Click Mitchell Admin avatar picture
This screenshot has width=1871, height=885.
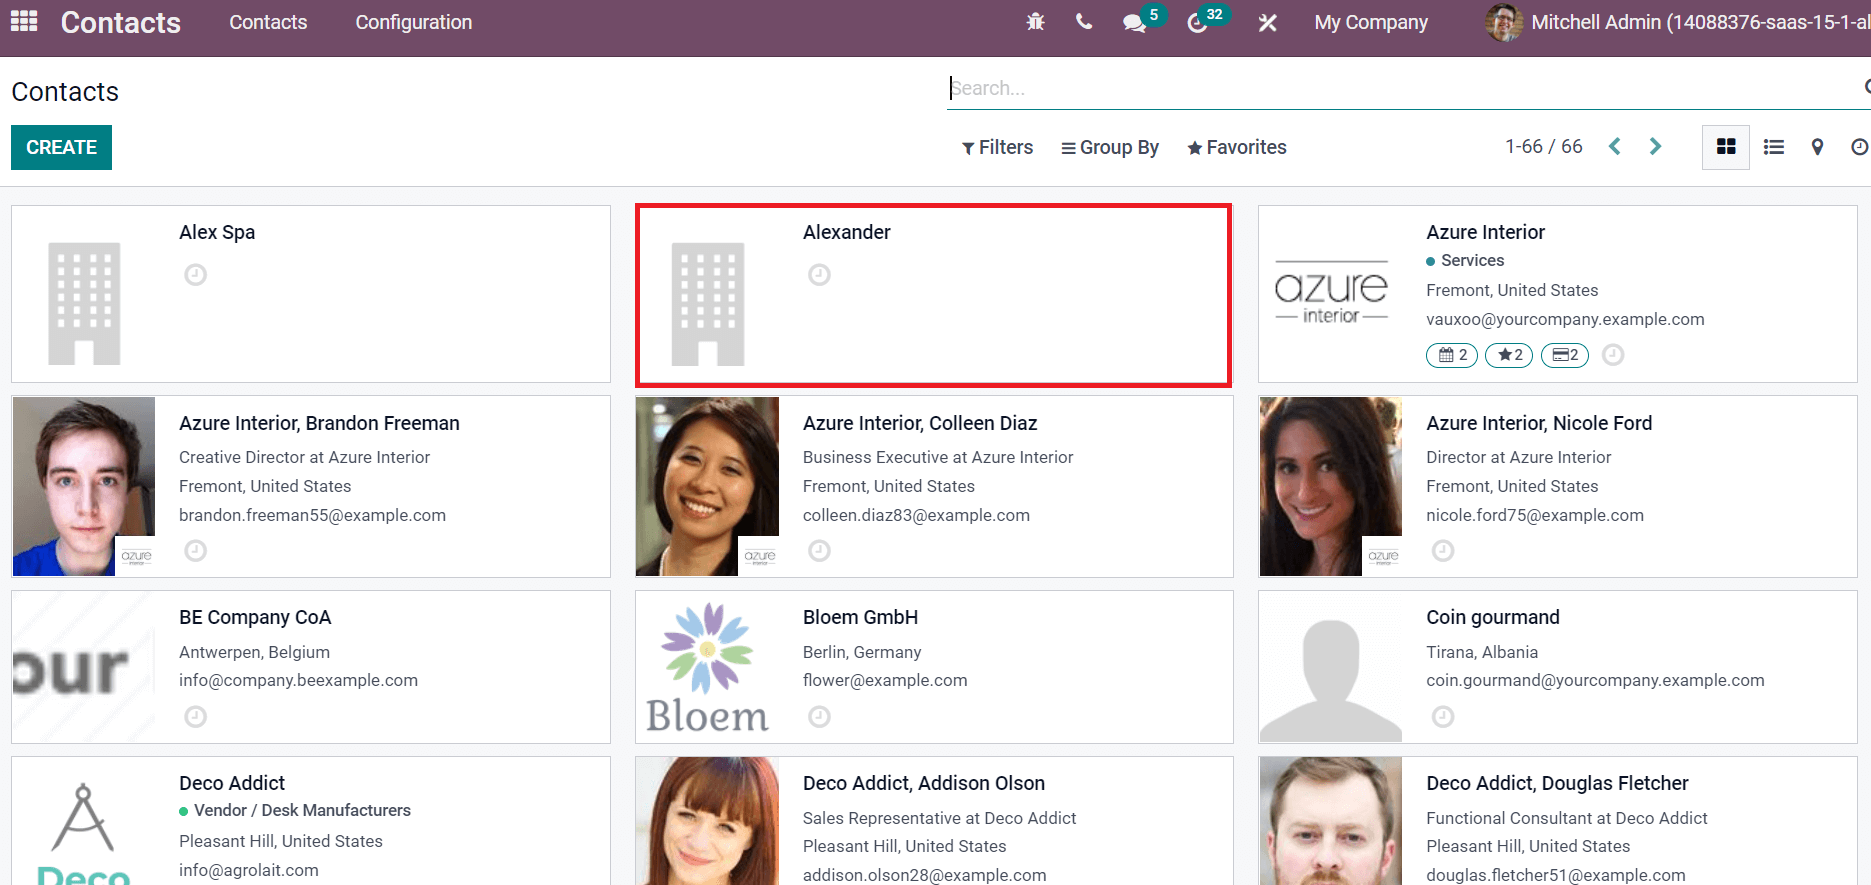click(1504, 22)
